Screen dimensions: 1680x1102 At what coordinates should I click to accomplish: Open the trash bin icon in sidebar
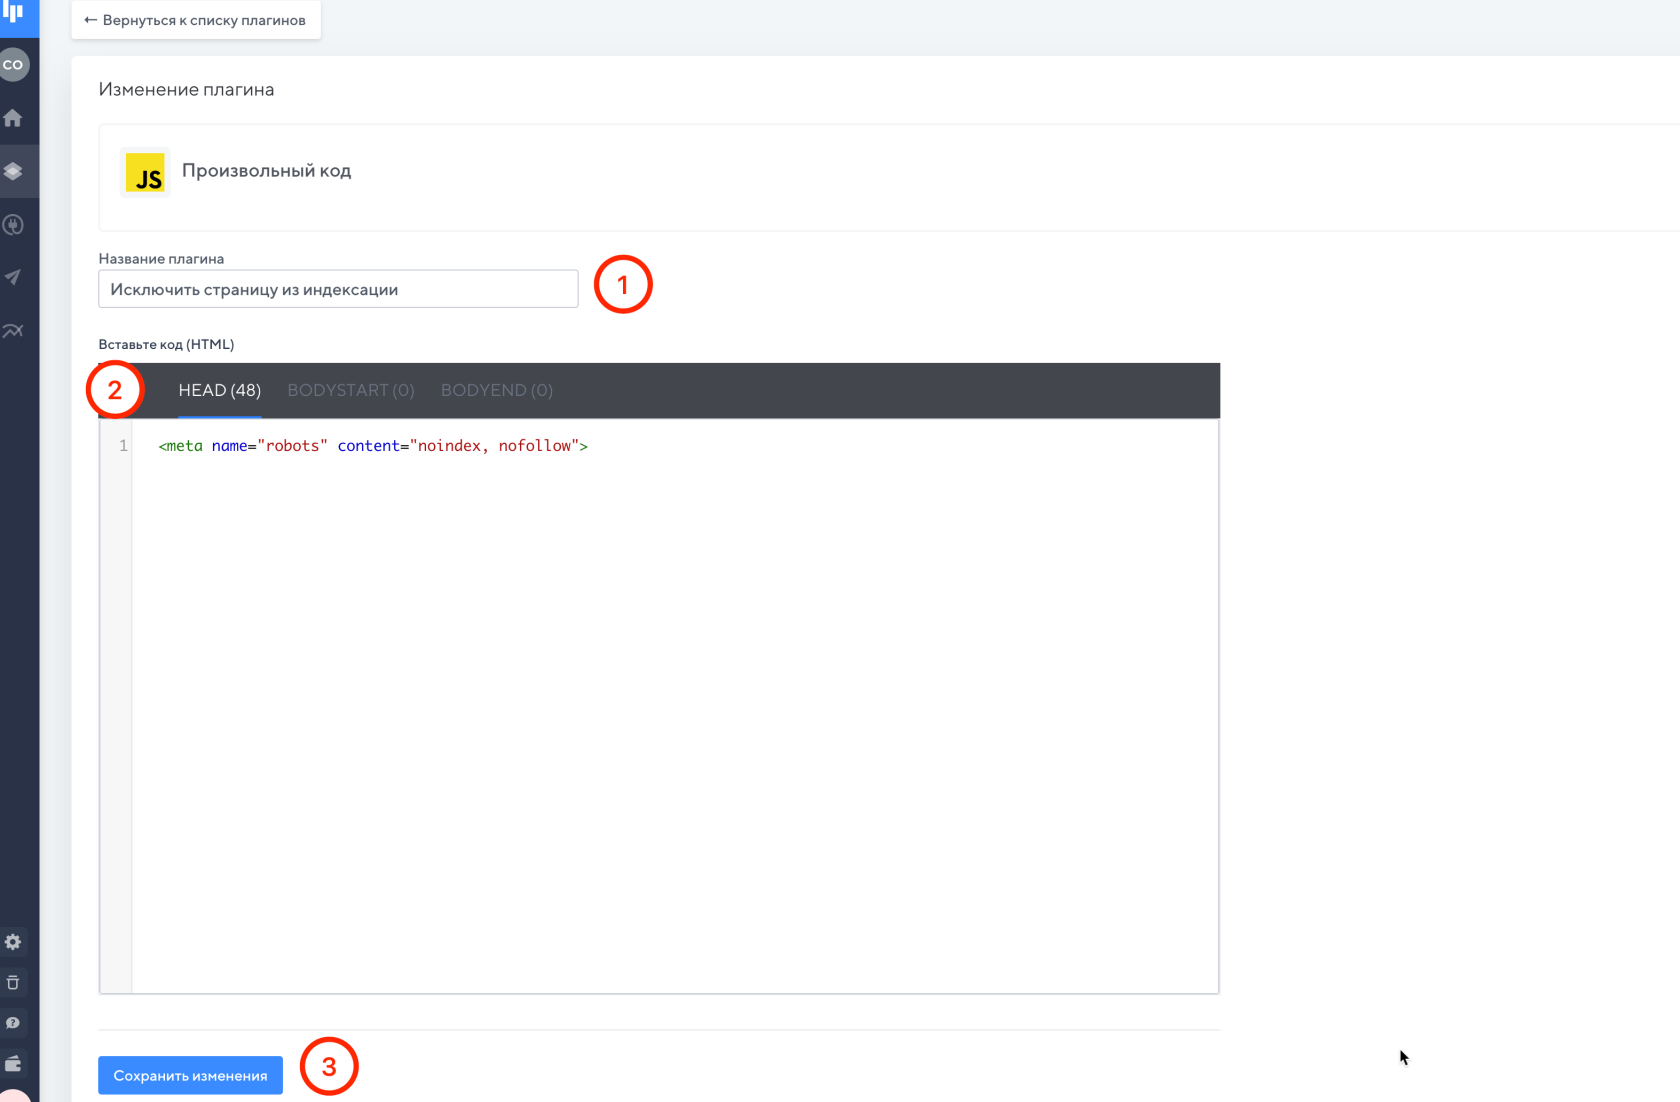coord(13,982)
